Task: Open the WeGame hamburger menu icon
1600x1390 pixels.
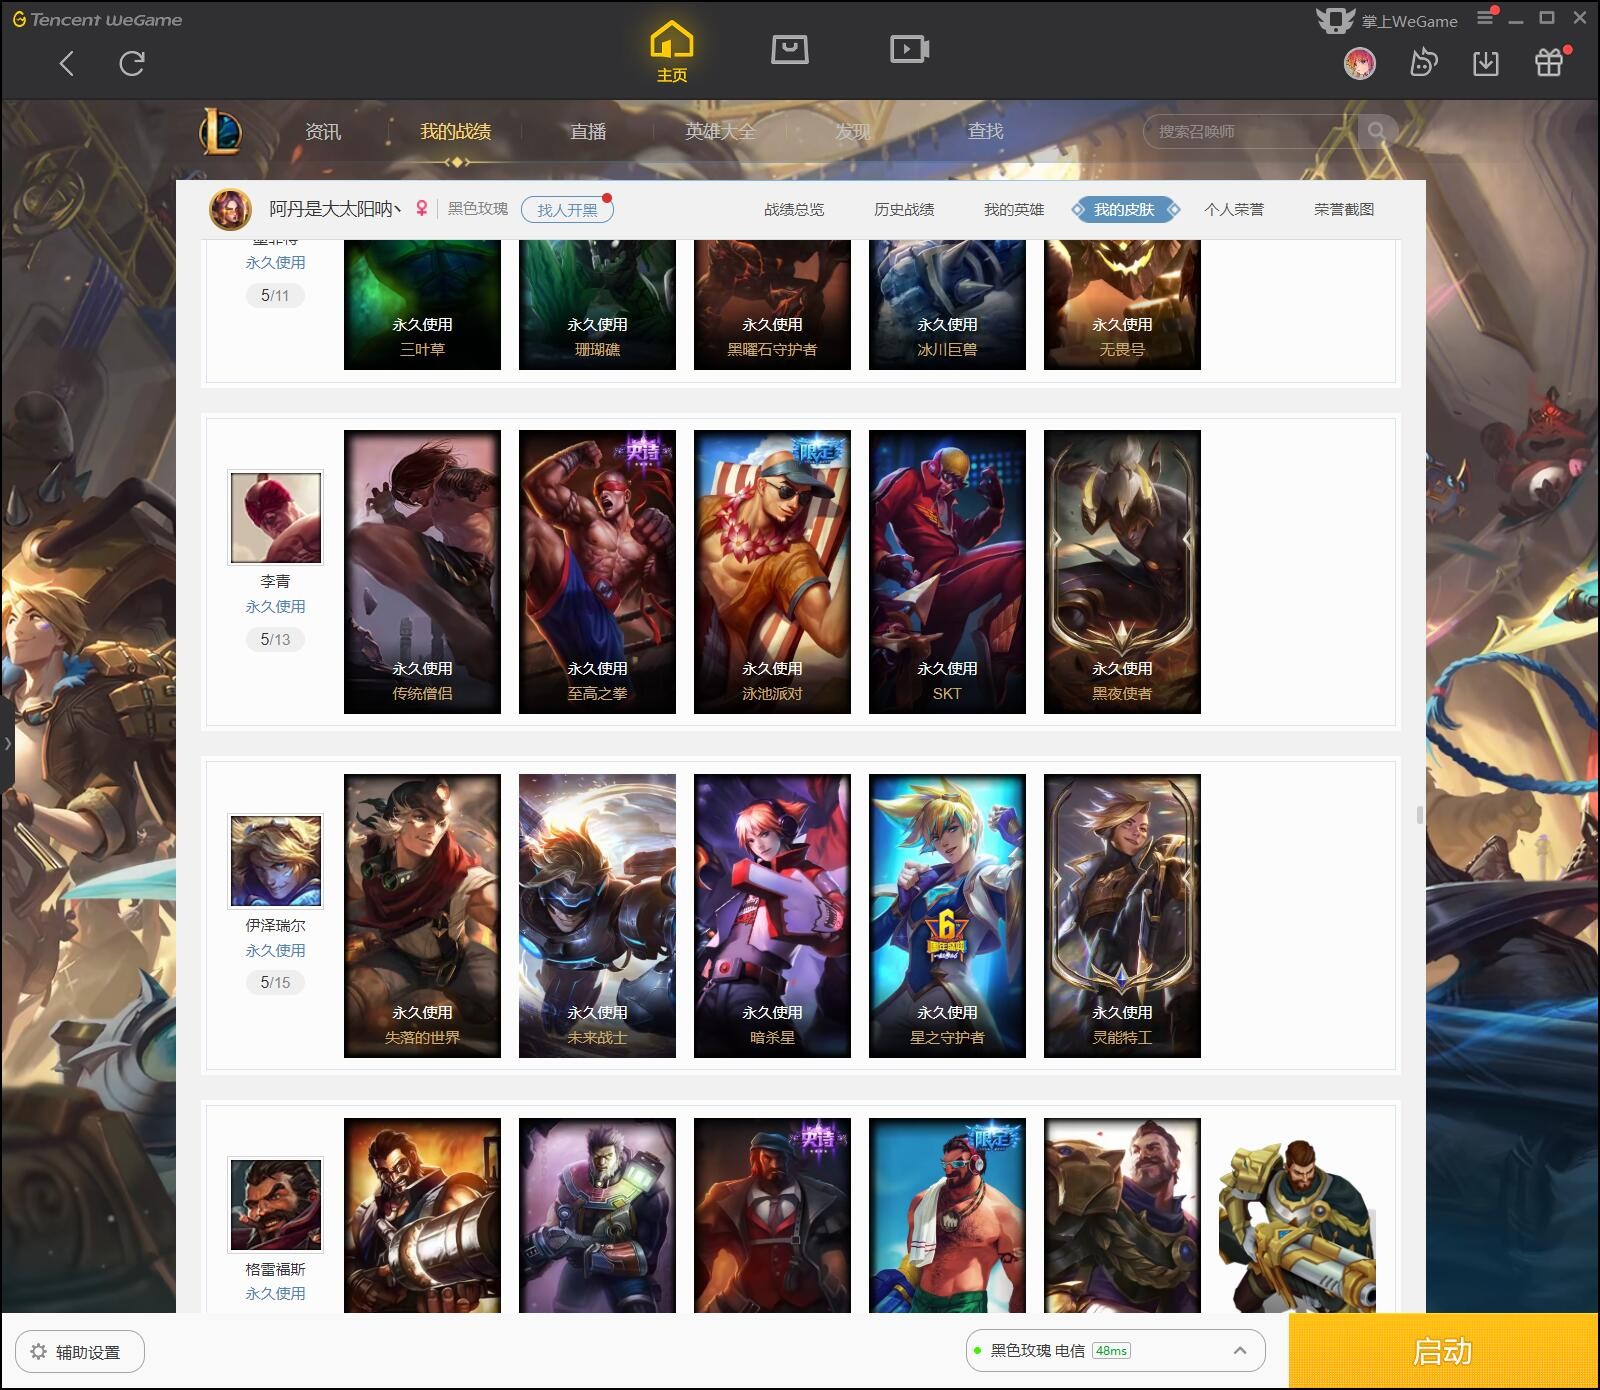Action: 1486,17
